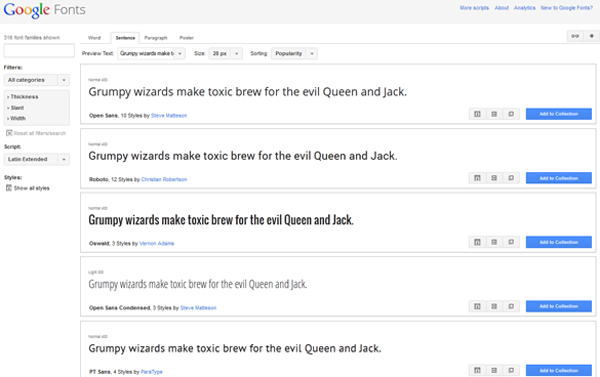
Task: Click the middle icon button in Open Sans row
Action: [494, 114]
